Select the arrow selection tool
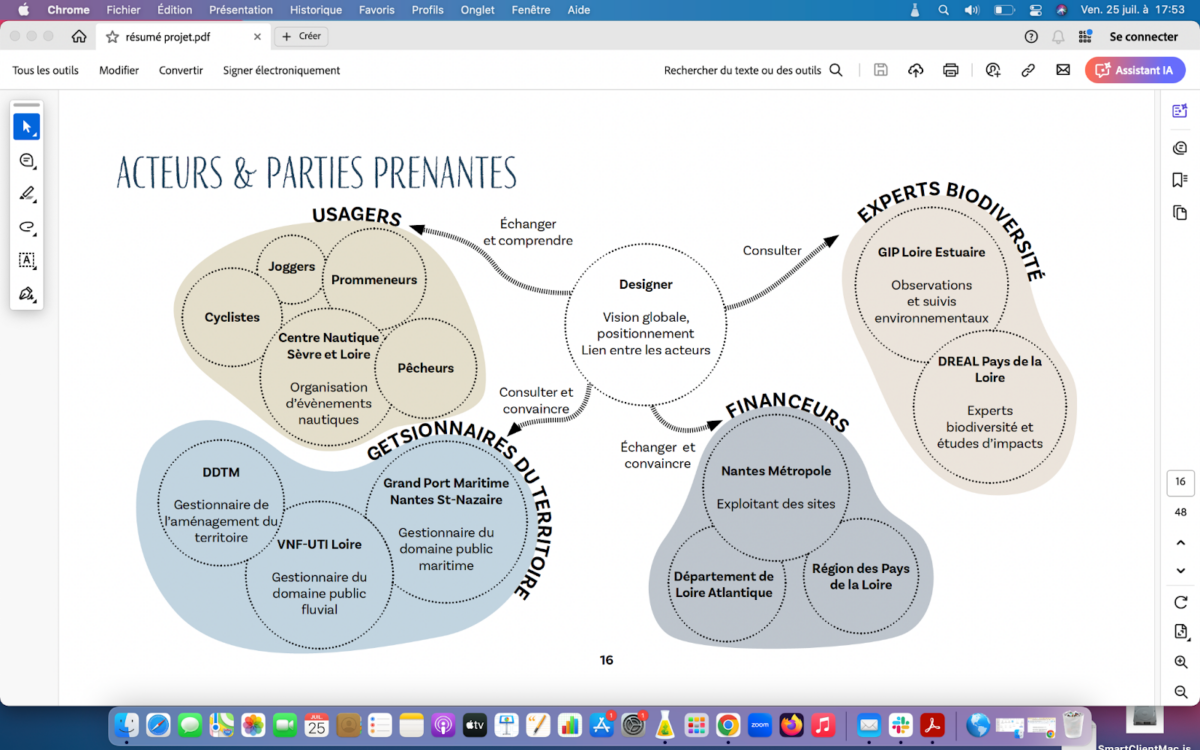The image size is (1200, 750). point(26,127)
